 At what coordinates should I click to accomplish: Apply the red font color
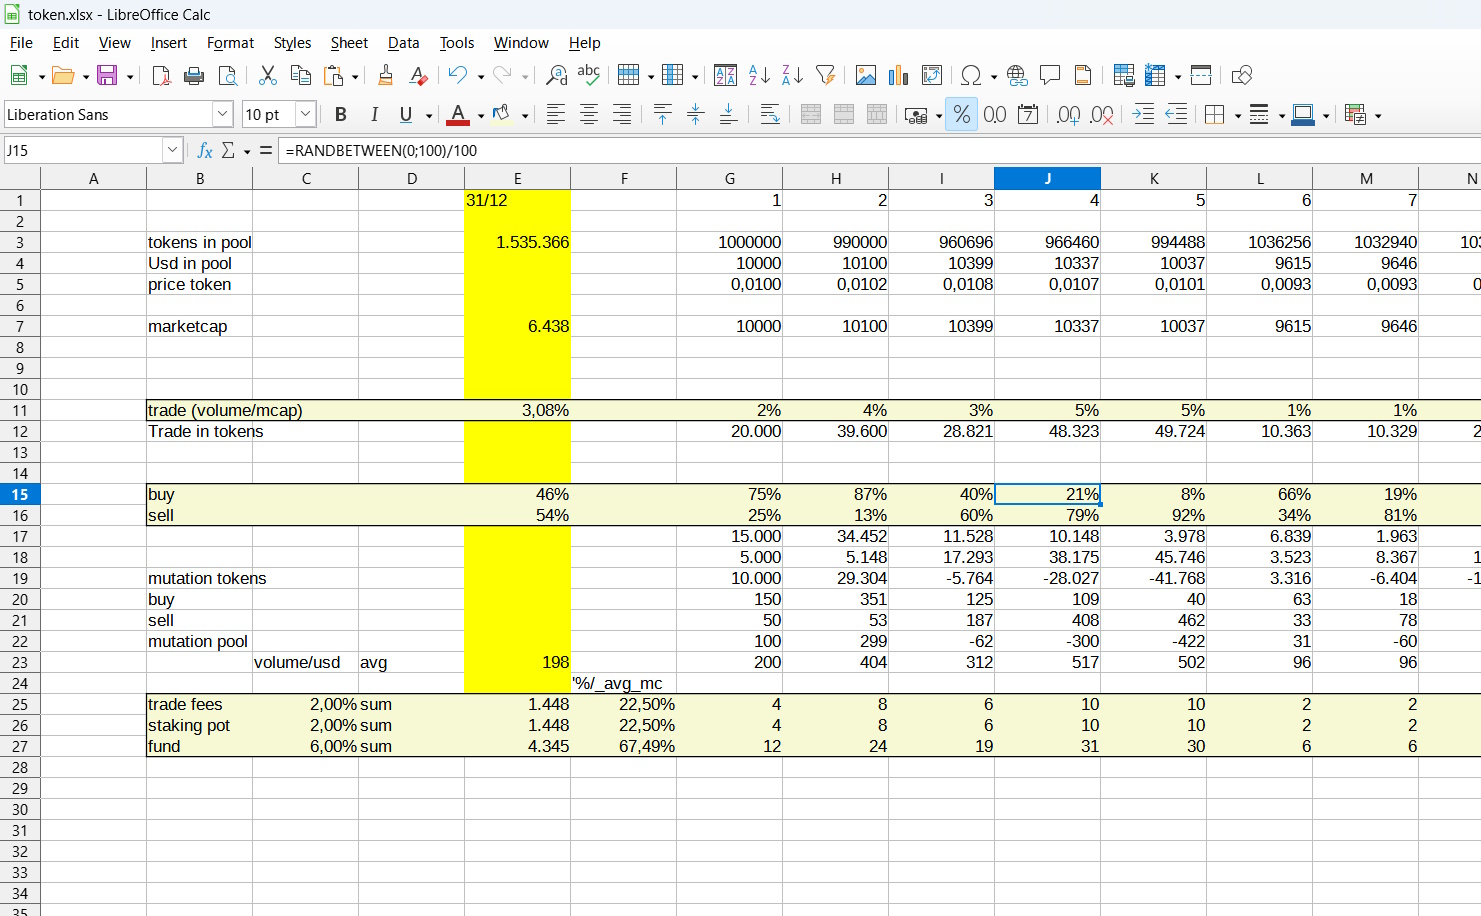coord(458,115)
